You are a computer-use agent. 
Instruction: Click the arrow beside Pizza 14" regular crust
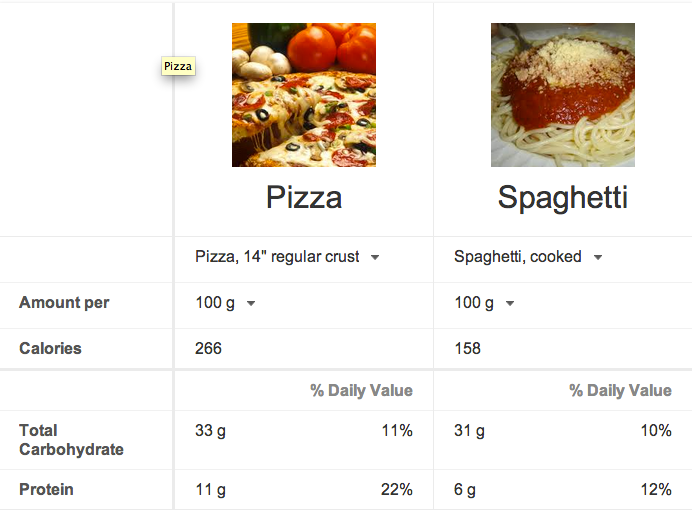tap(375, 258)
